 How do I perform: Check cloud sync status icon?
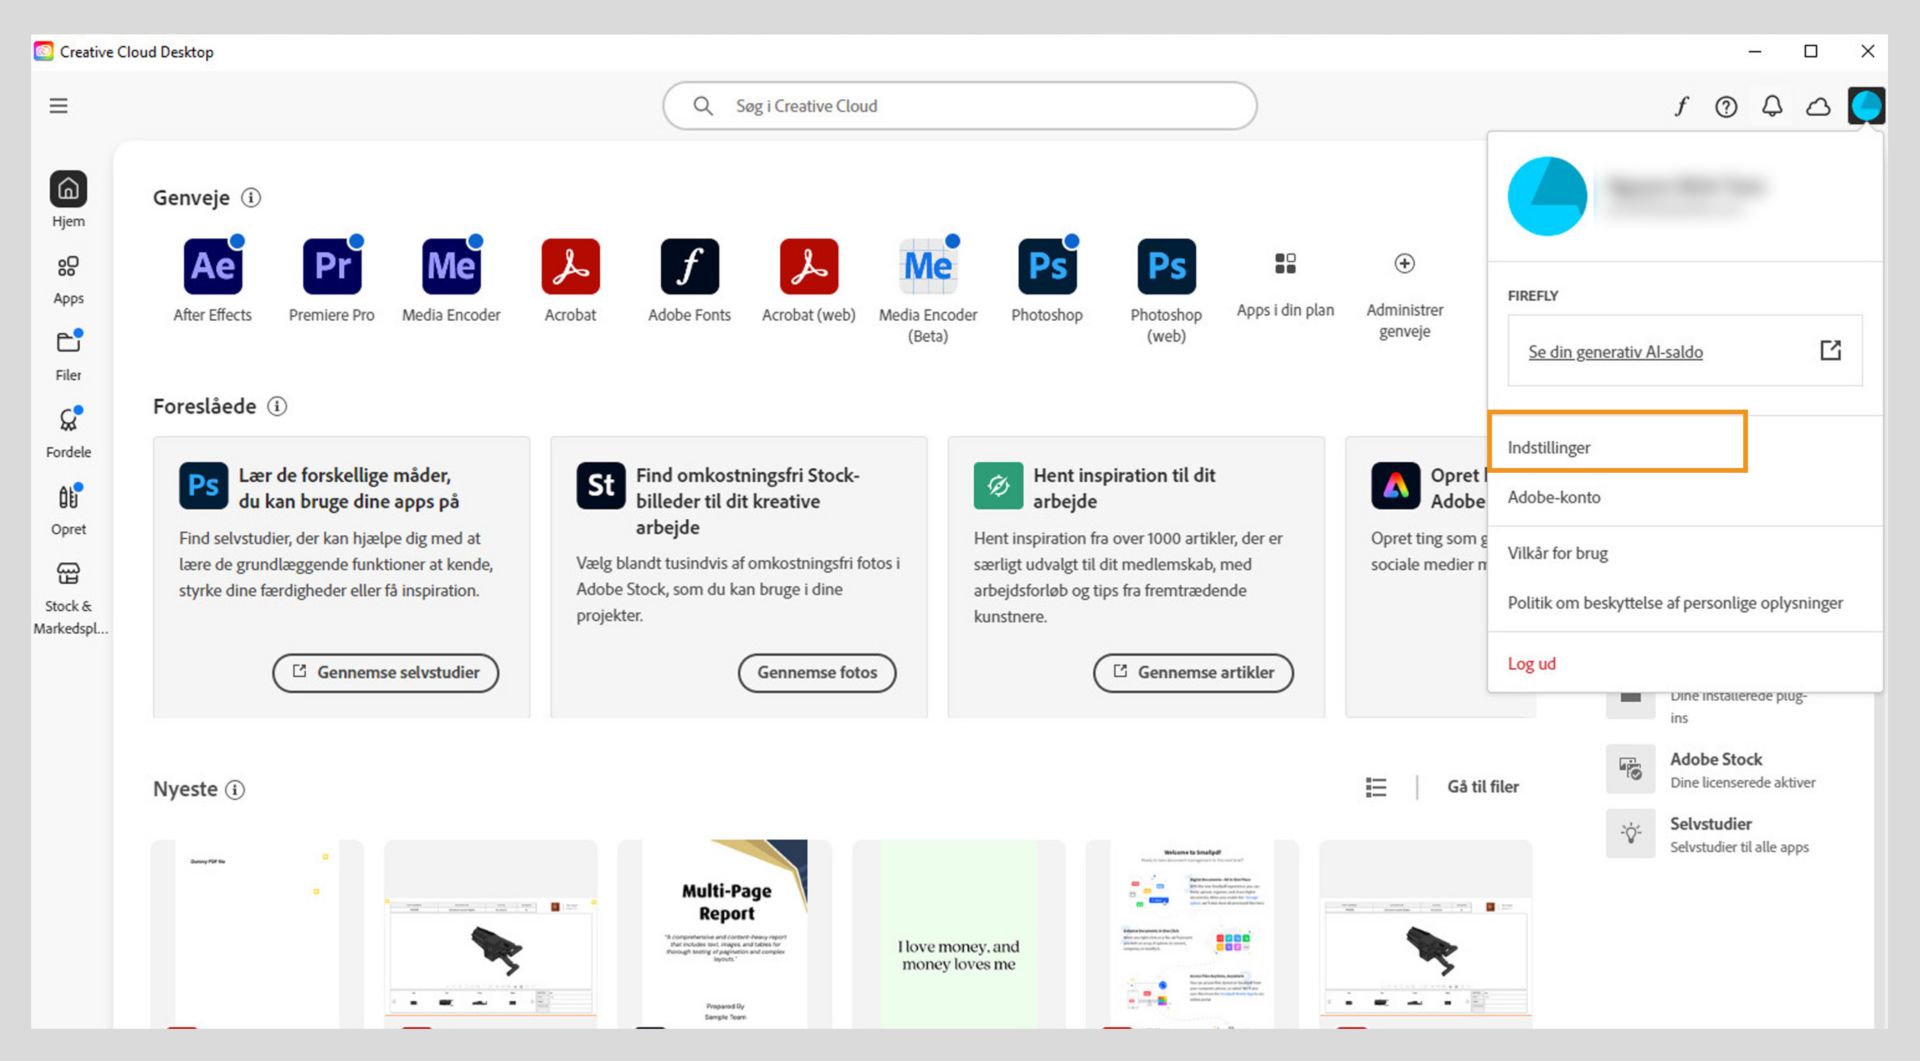[1818, 106]
